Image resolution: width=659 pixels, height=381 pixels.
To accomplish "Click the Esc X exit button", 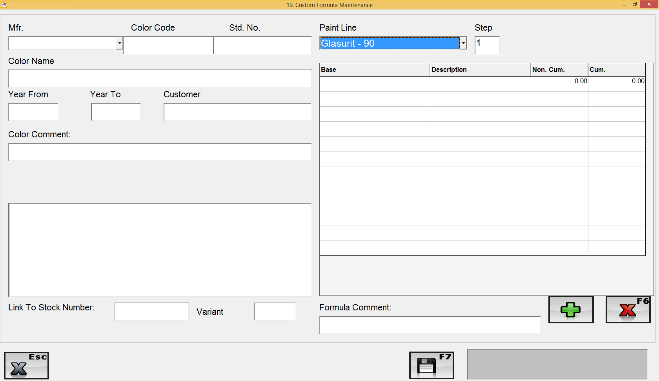I will (26, 365).
